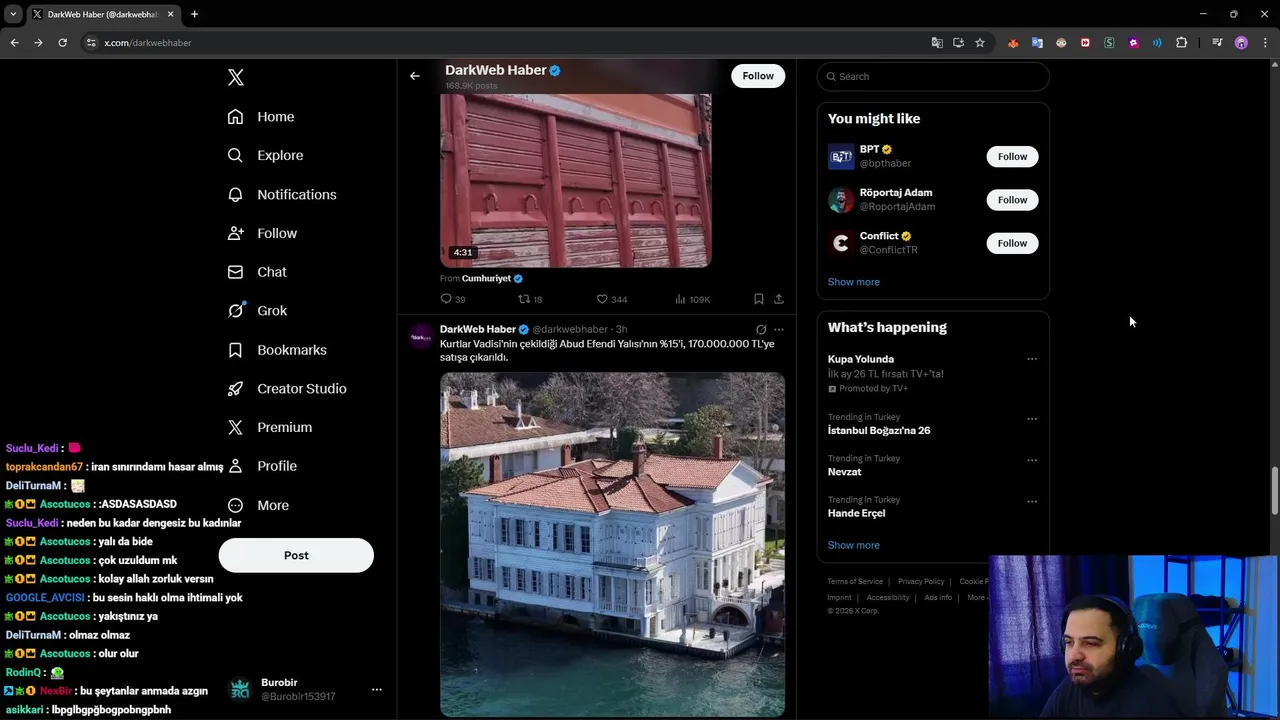View analytics icon showing 109K
Viewport: 1280px width, 720px height.
pos(680,299)
